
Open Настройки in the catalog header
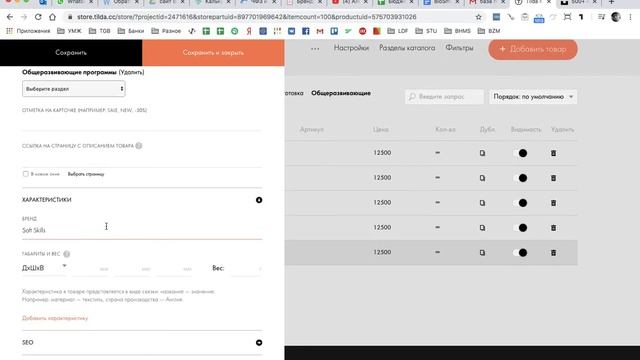click(x=351, y=48)
